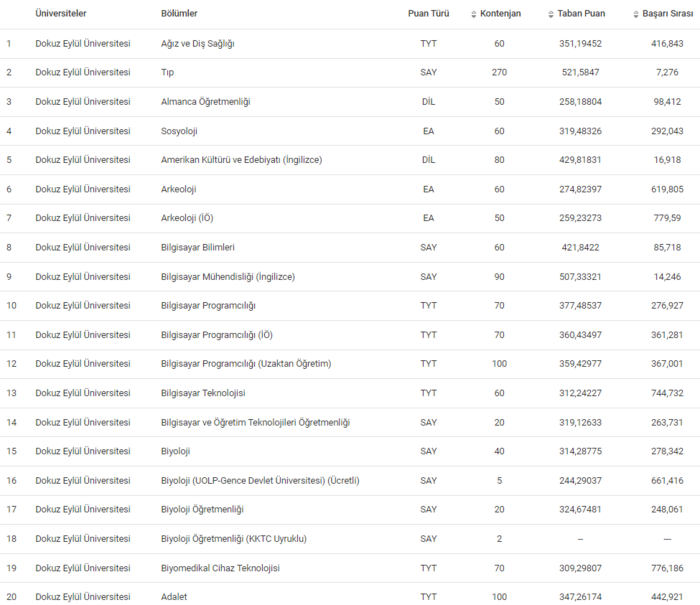
Task: Click the Bilgisayar Bilimleri department
Action: click(198, 247)
